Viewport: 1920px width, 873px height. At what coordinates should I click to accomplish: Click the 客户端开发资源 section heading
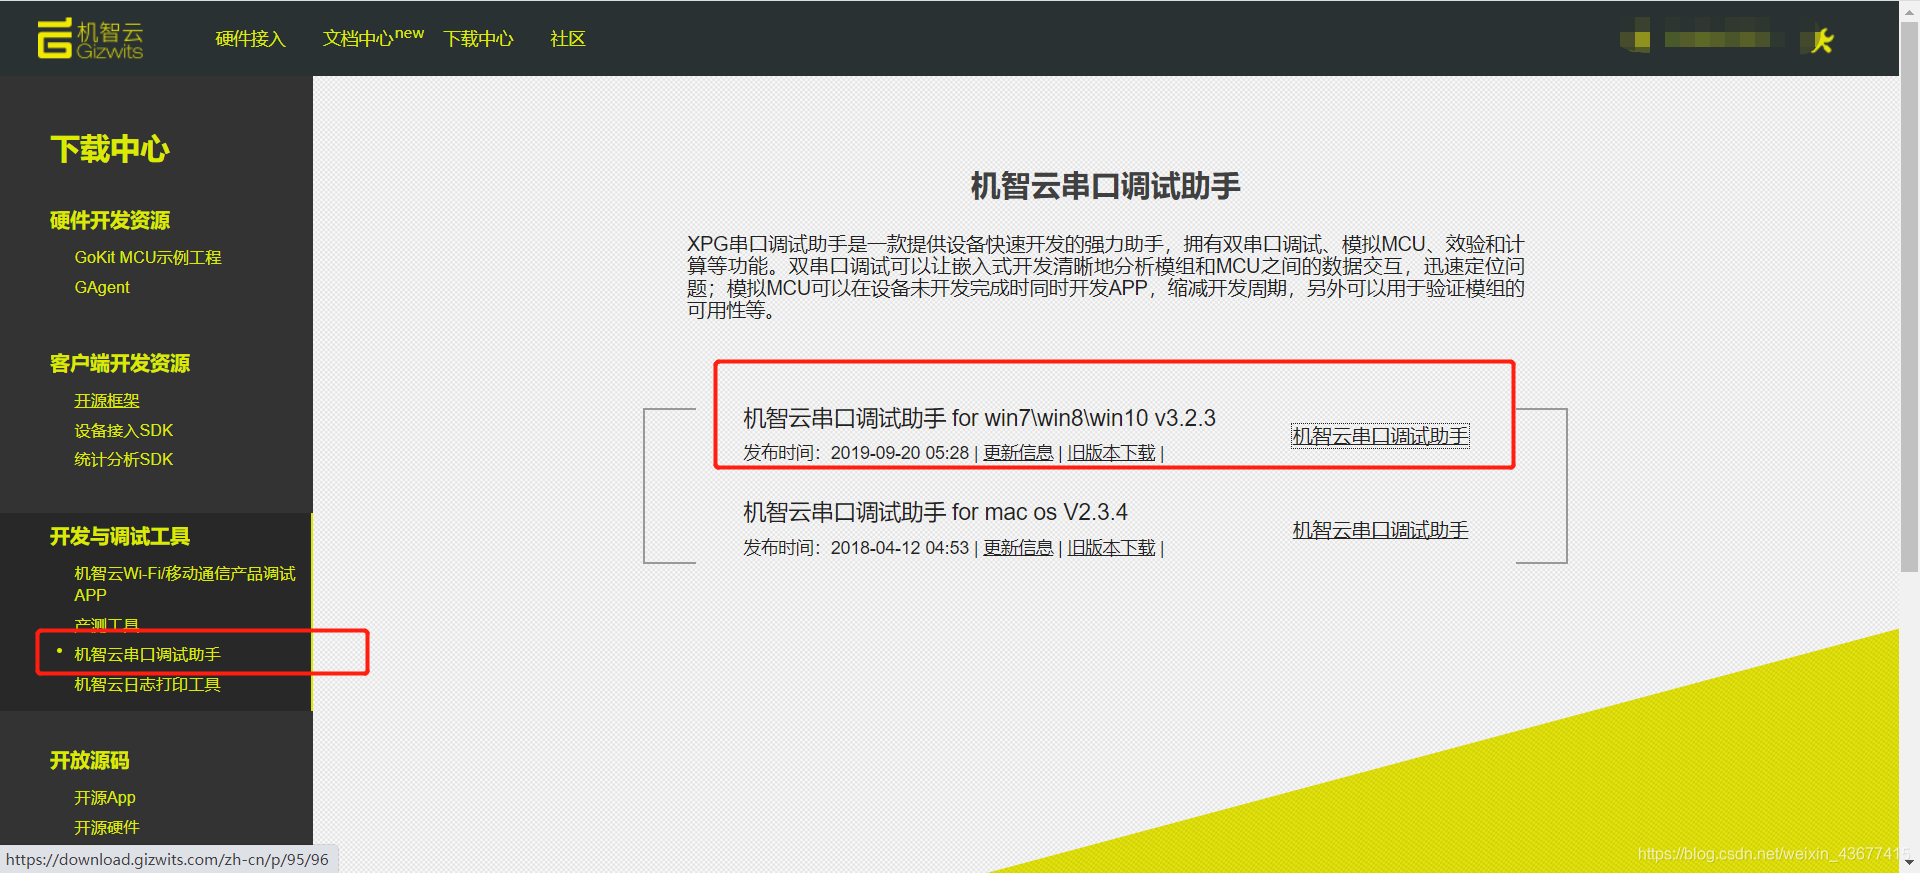coord(120,364)
